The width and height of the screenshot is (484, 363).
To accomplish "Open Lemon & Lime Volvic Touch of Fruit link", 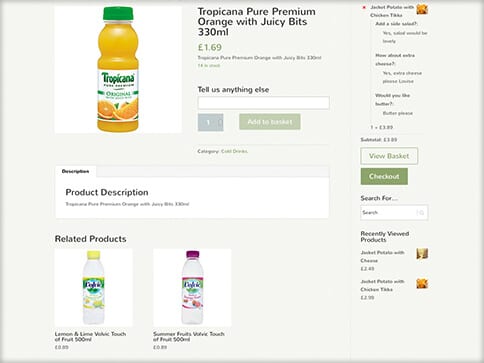I will click(x=90, y=337).
